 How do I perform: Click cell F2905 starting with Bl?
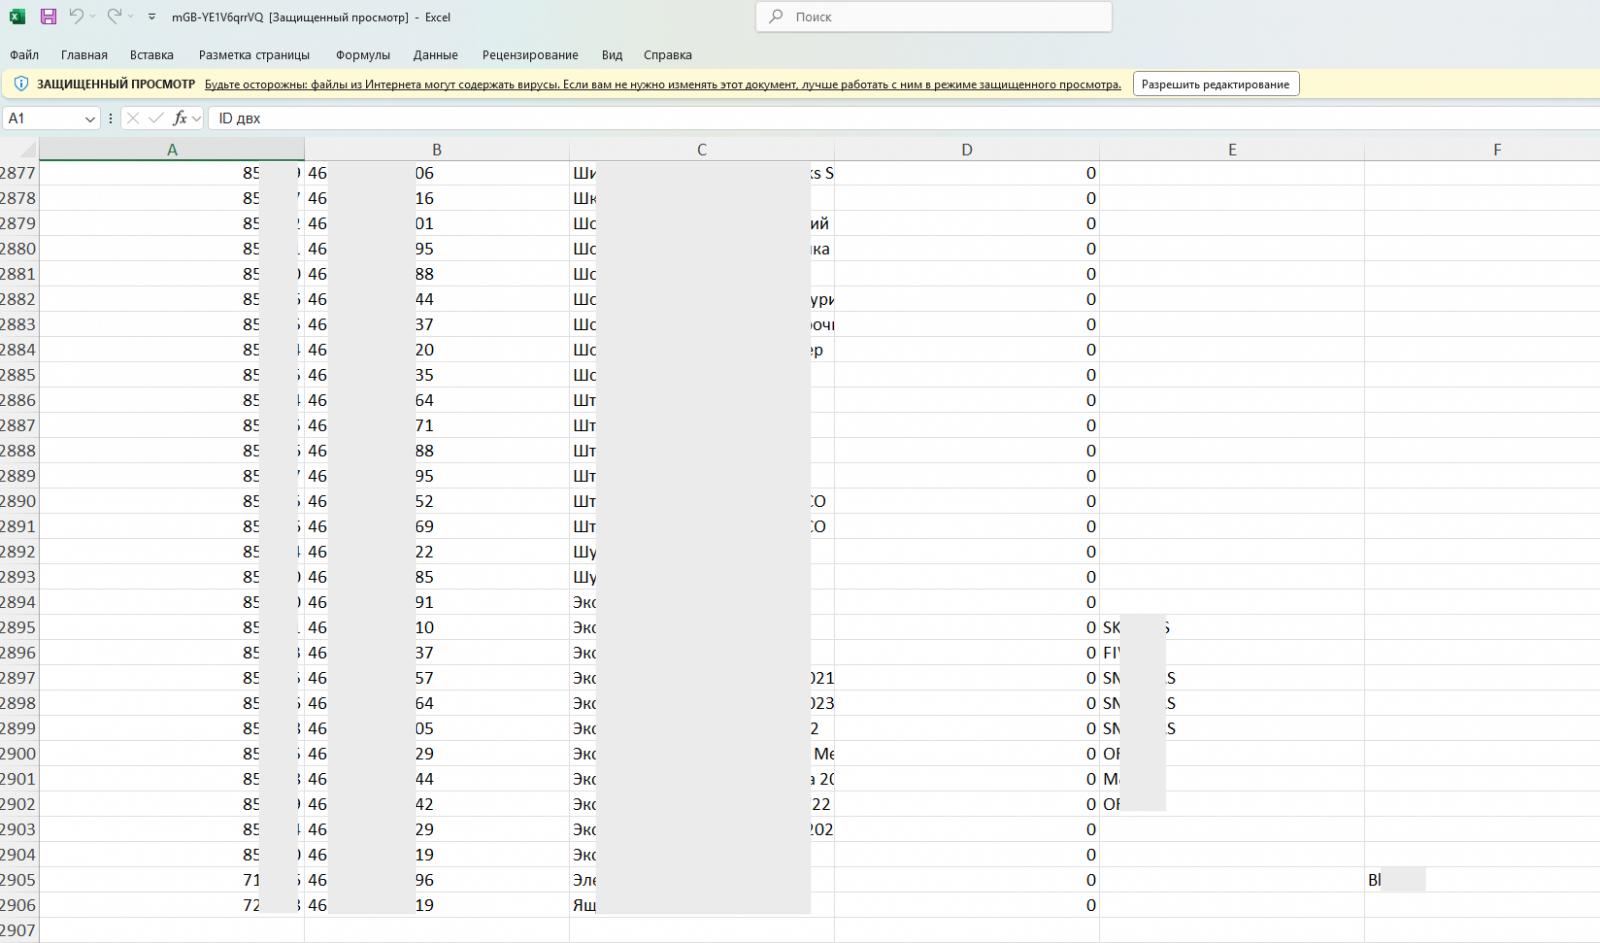[1482, 880]
